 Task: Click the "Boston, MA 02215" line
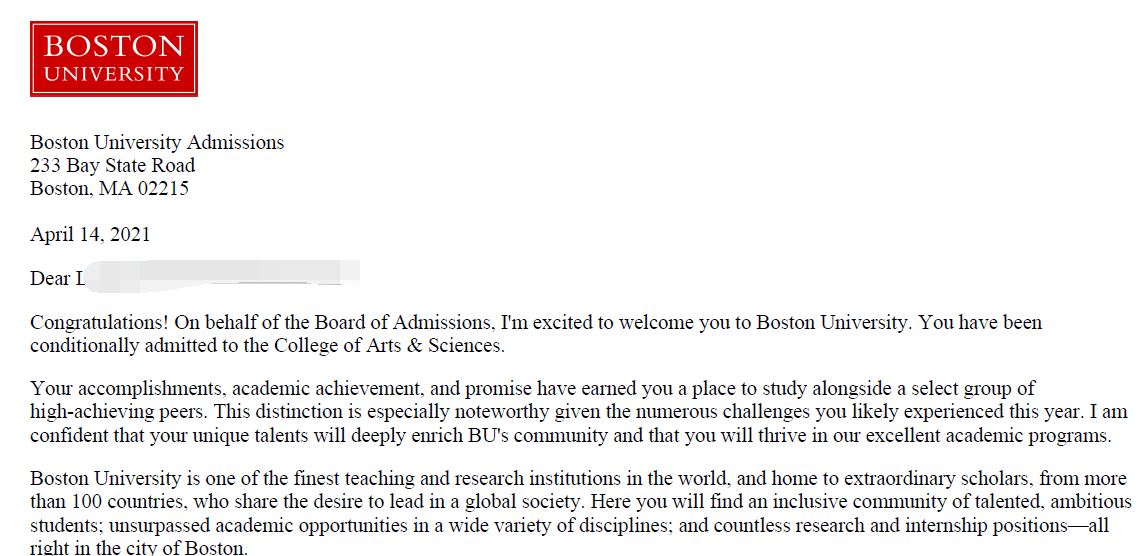click(109, 189)
